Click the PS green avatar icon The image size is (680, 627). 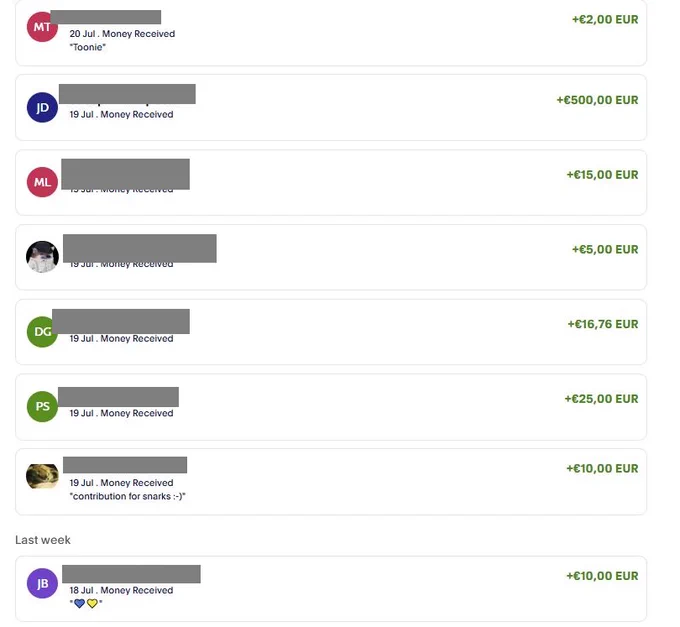[x=42, y=406]
